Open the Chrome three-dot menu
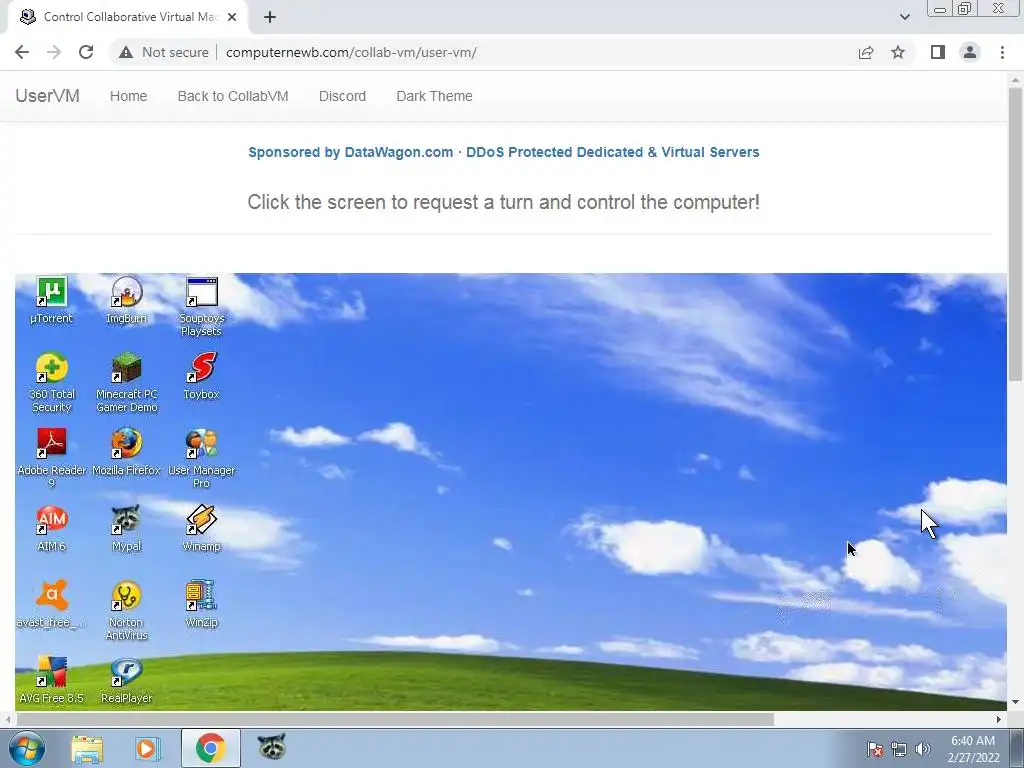The image size is (1024, 768). click(x=1002, y=52)
